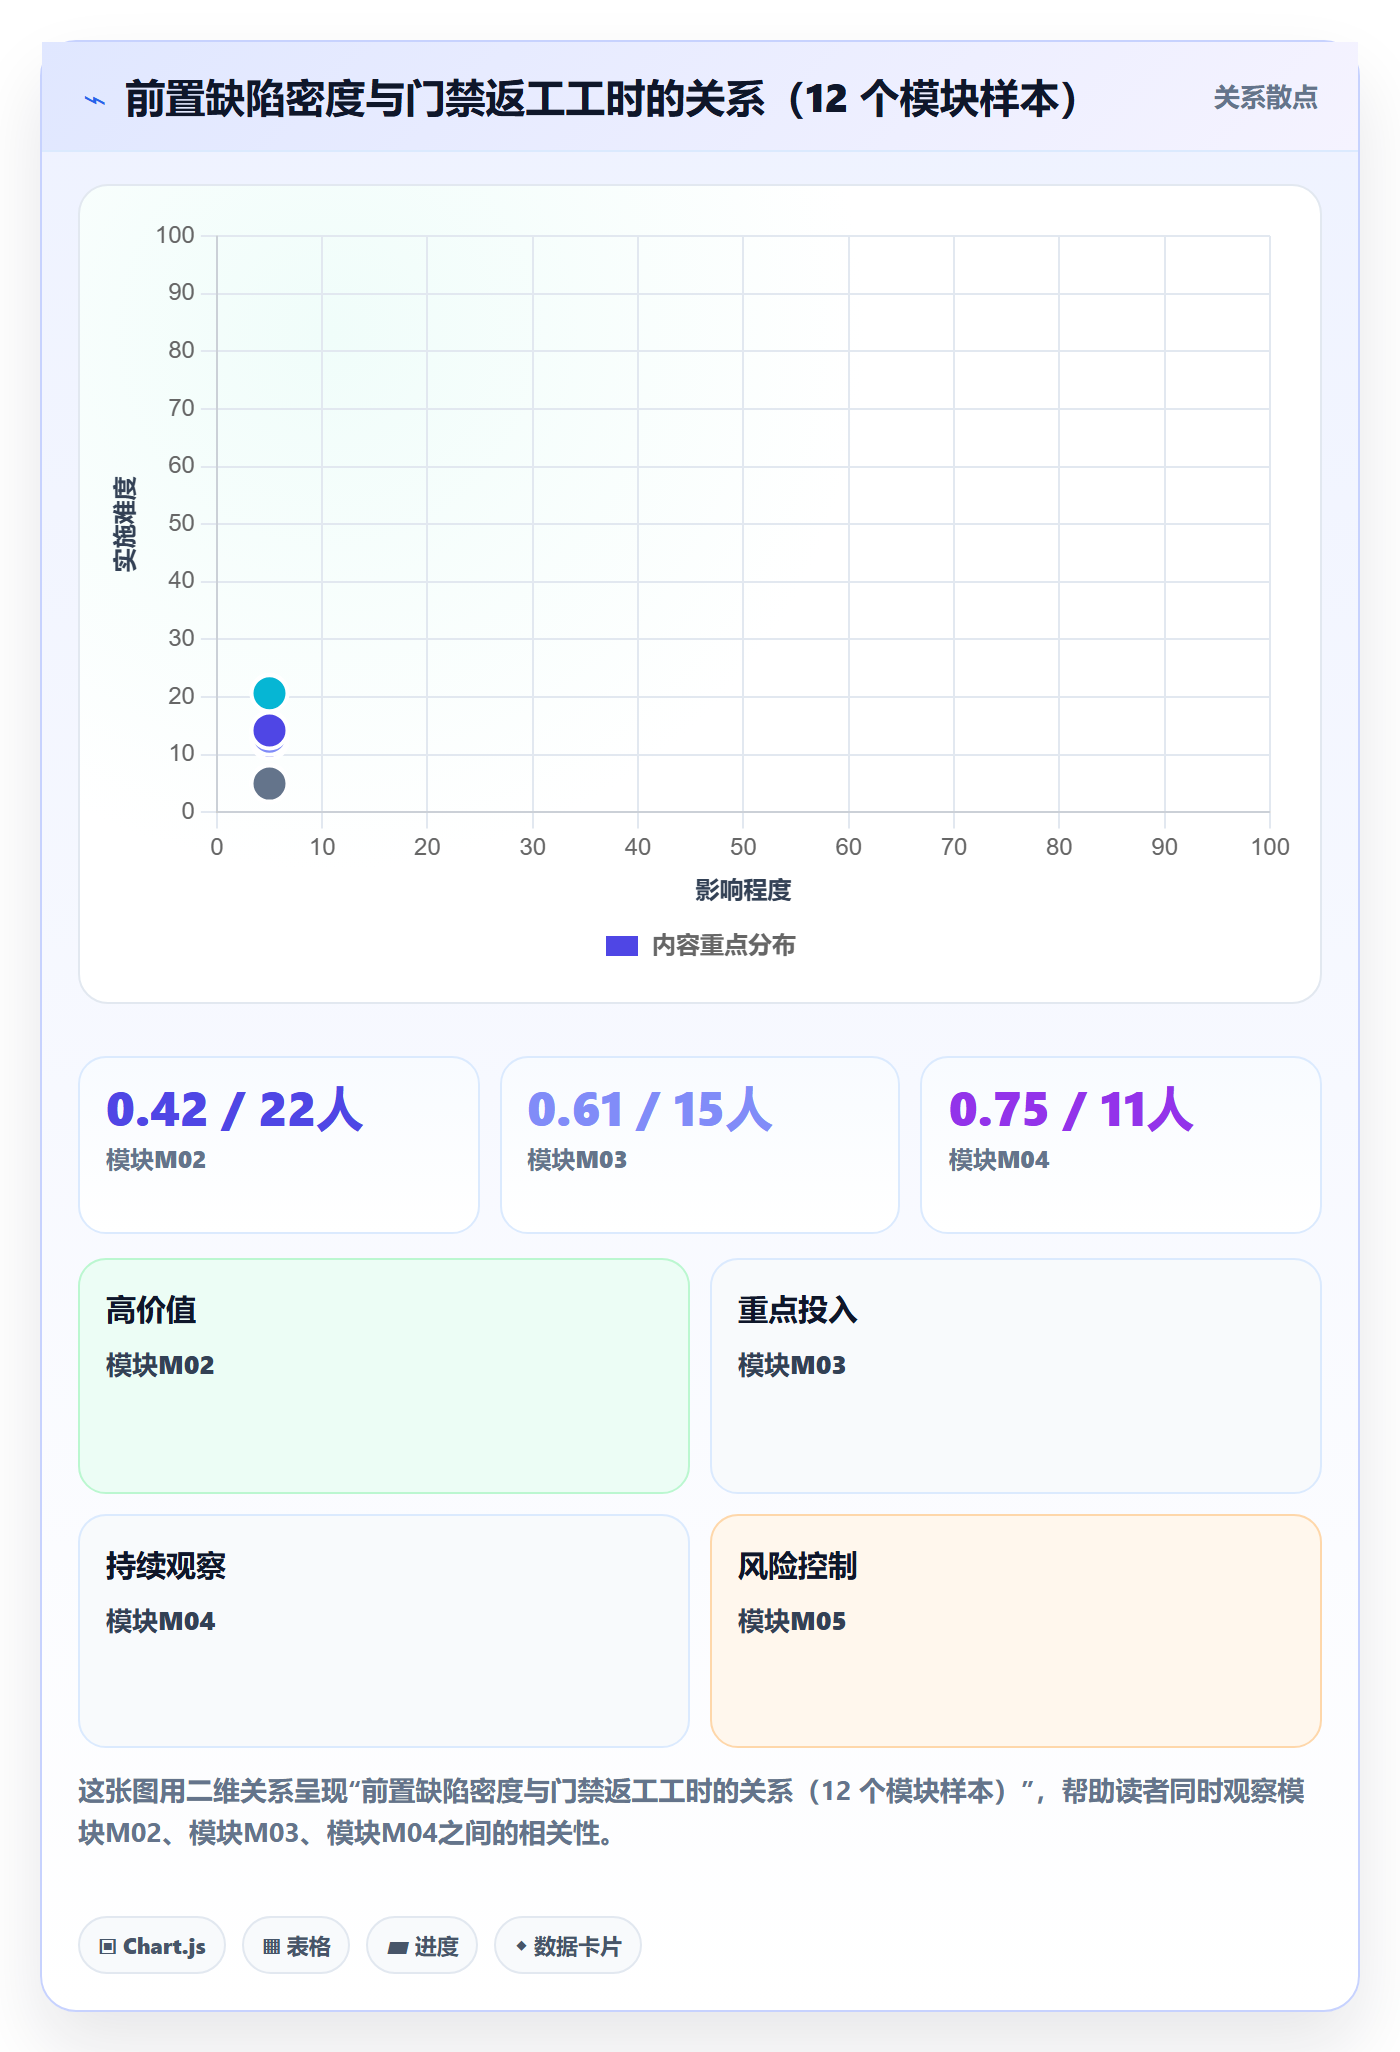This screenshot has height=2052, width=1400.
Task: Click the 关系散点 label in header
Action: click(x=1265, y=98)
